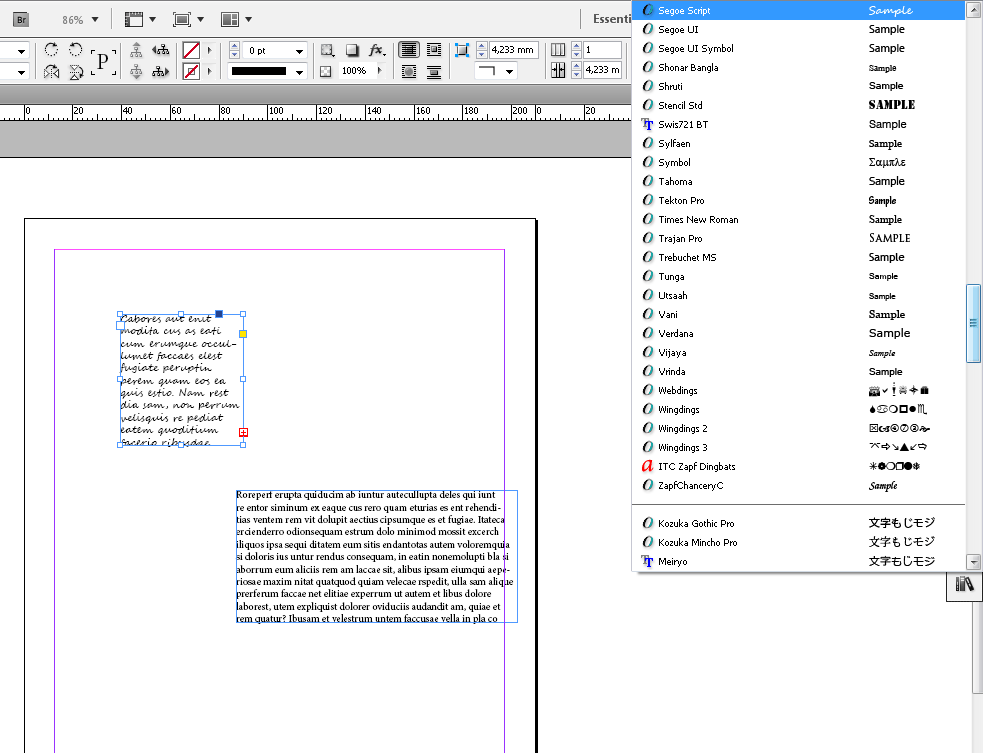Click the Number of Columns icon

pos(558,50)
